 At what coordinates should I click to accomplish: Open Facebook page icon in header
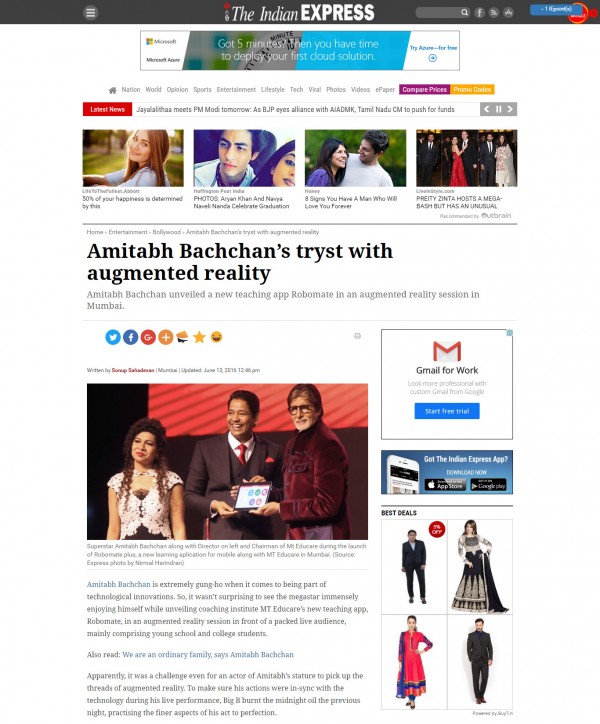pos(479,12)
